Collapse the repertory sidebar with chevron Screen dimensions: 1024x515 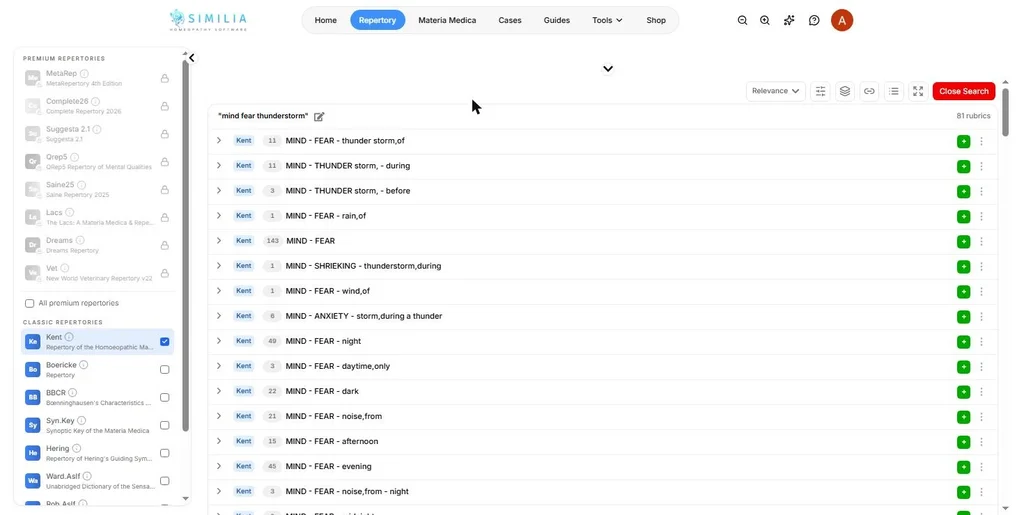coord(191,58)
